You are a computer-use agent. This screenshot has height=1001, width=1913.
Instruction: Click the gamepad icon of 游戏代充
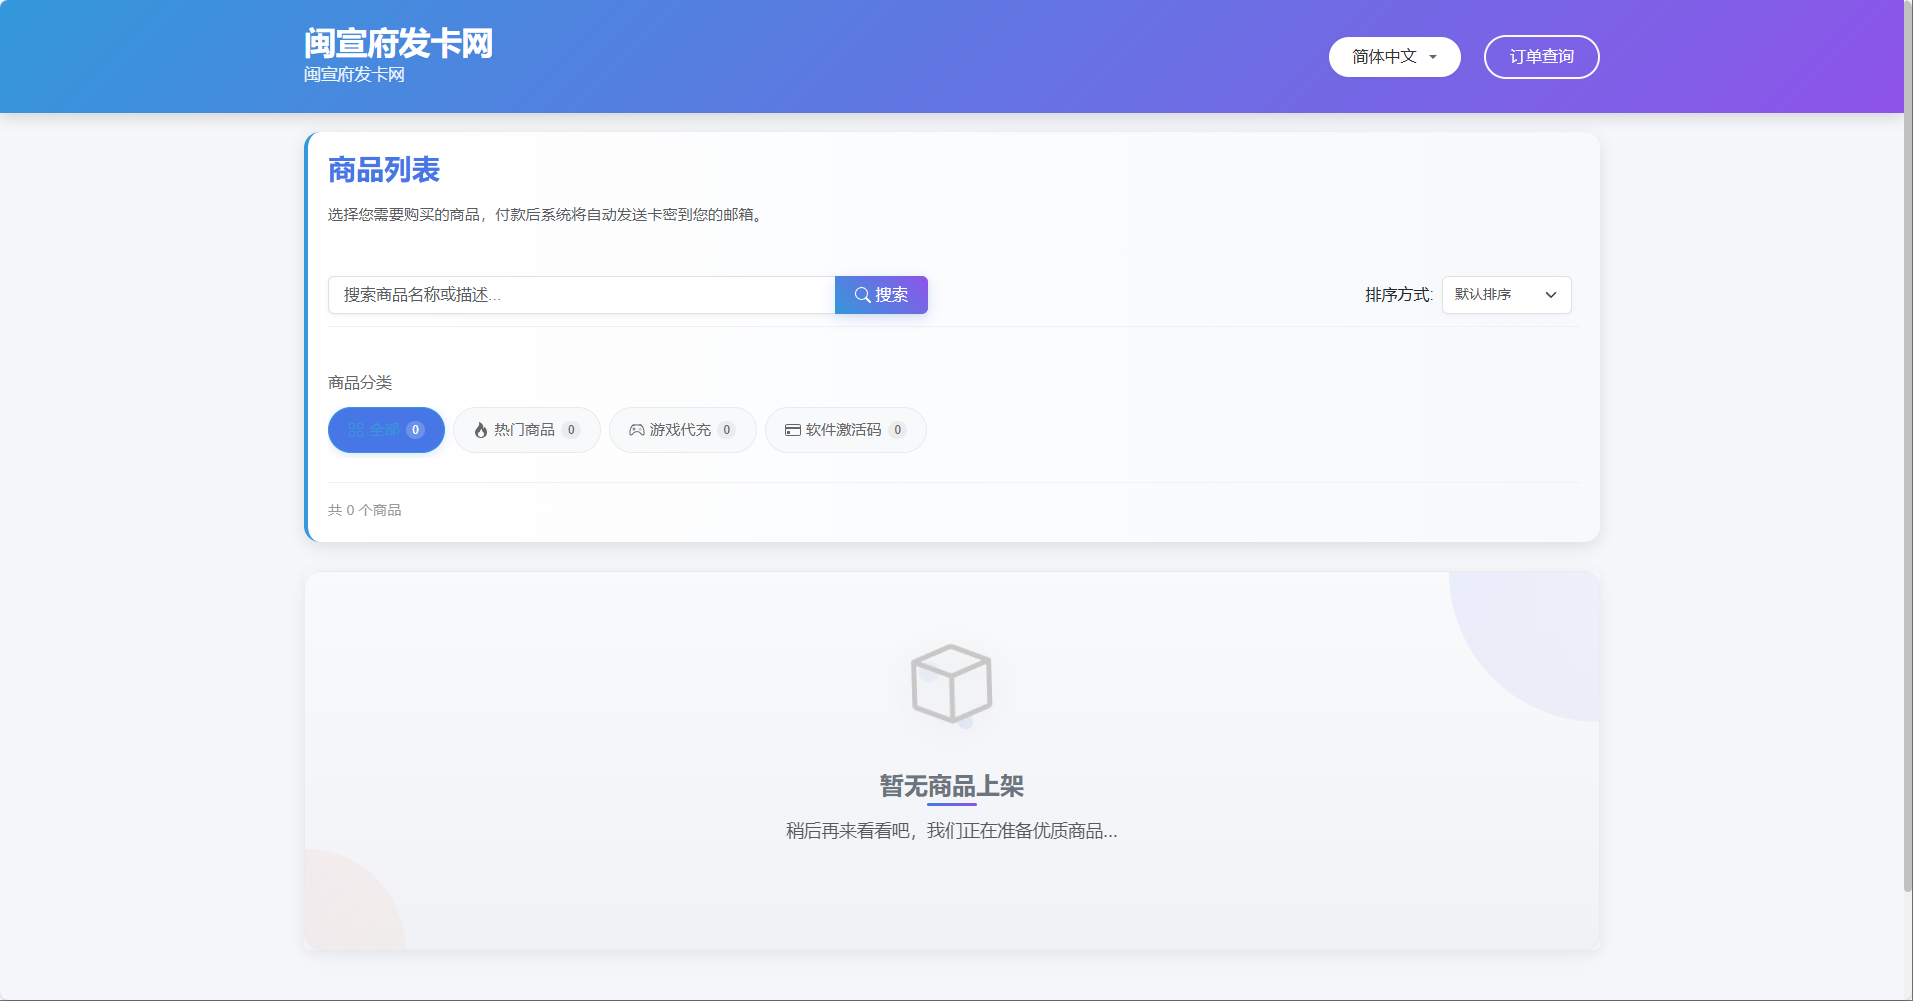coord(637,430)
